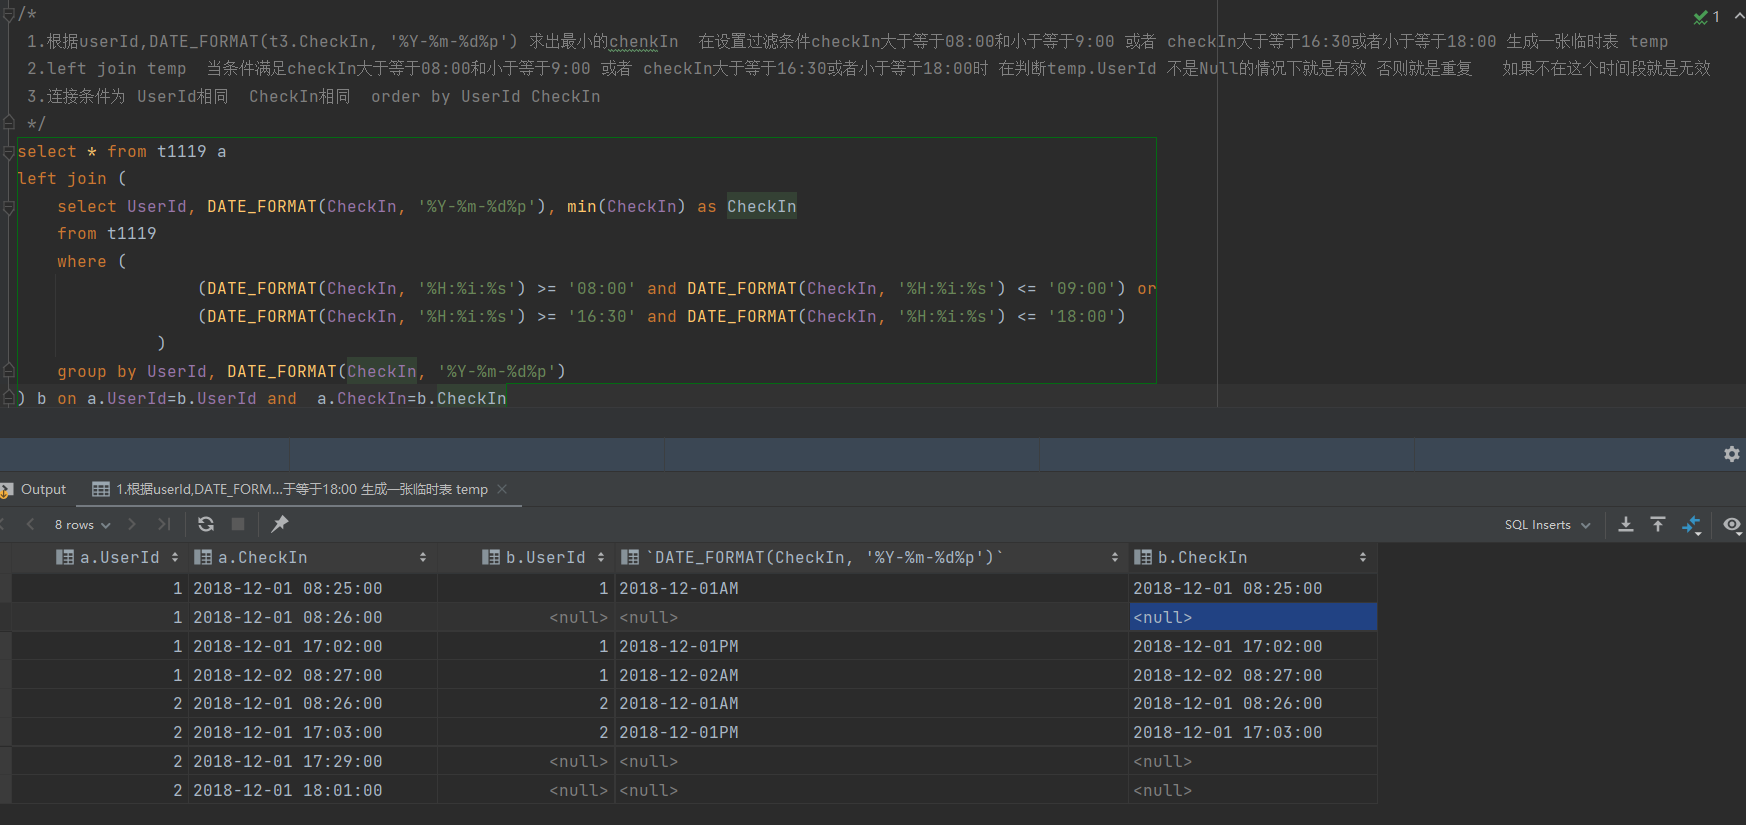Select the highlighted null b.CheckIn cell

coord(1253,617)
